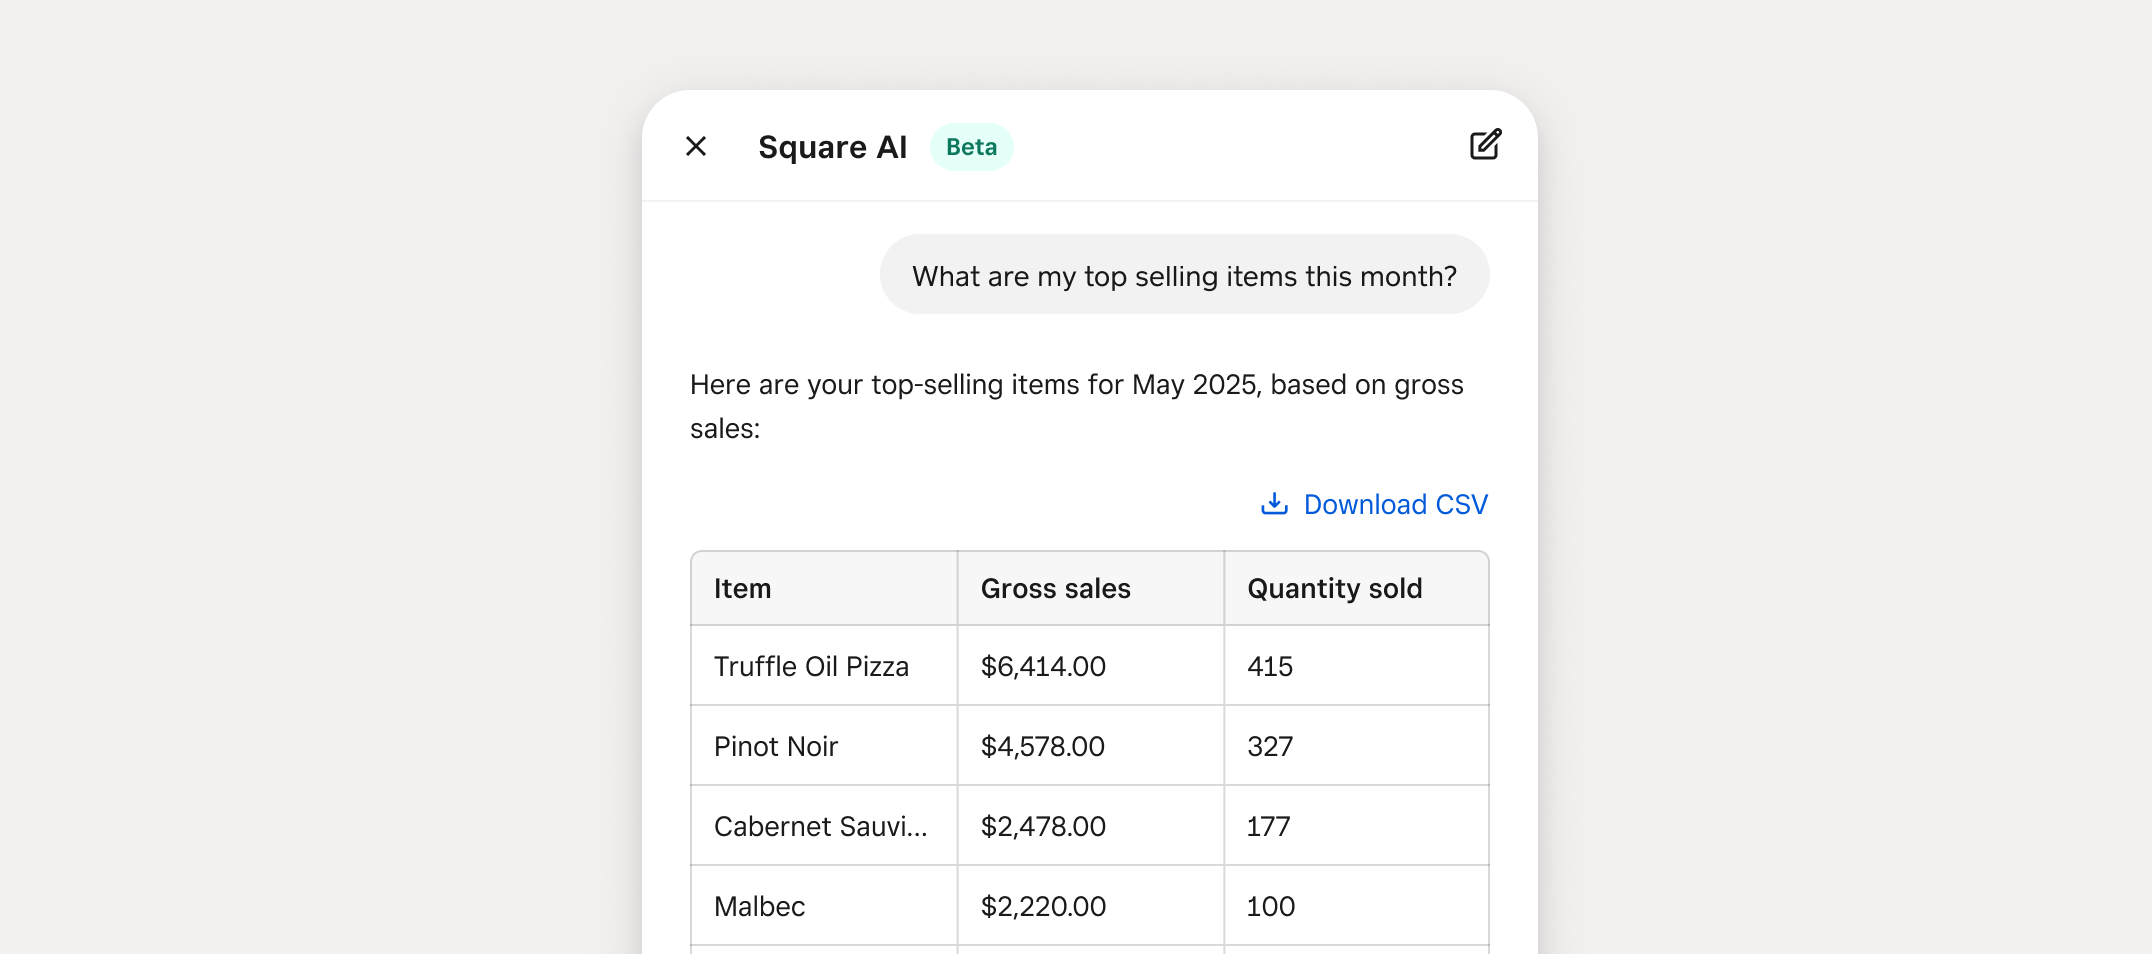Click the Gross sales column header
The width and height of the screenshot is (2152, 954).
click(x=1090, y=588)
